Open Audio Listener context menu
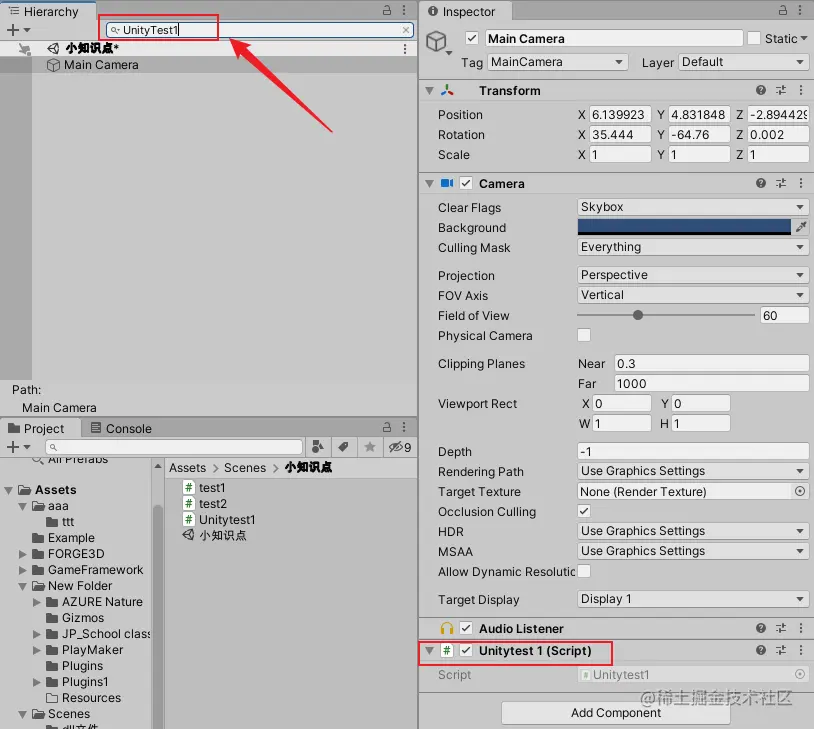Image resolution: width=814 pixels, height=729 pixels. tap(801, 628)
